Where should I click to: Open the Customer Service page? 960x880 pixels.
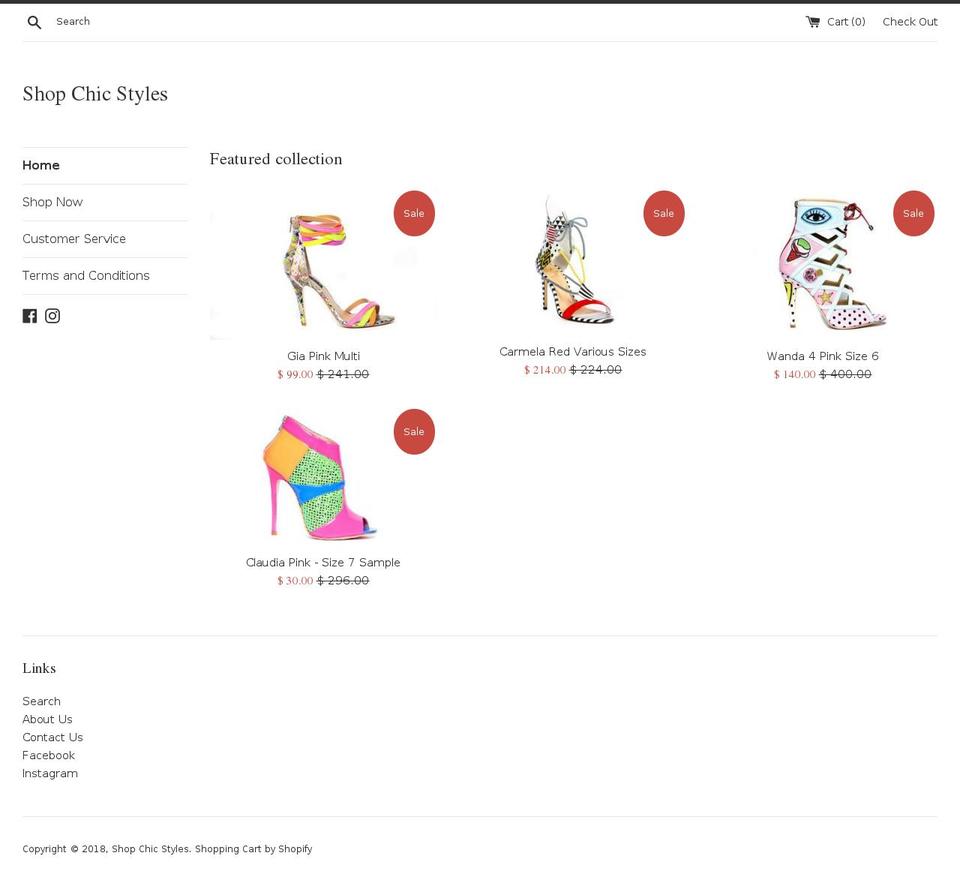[74, 238]
